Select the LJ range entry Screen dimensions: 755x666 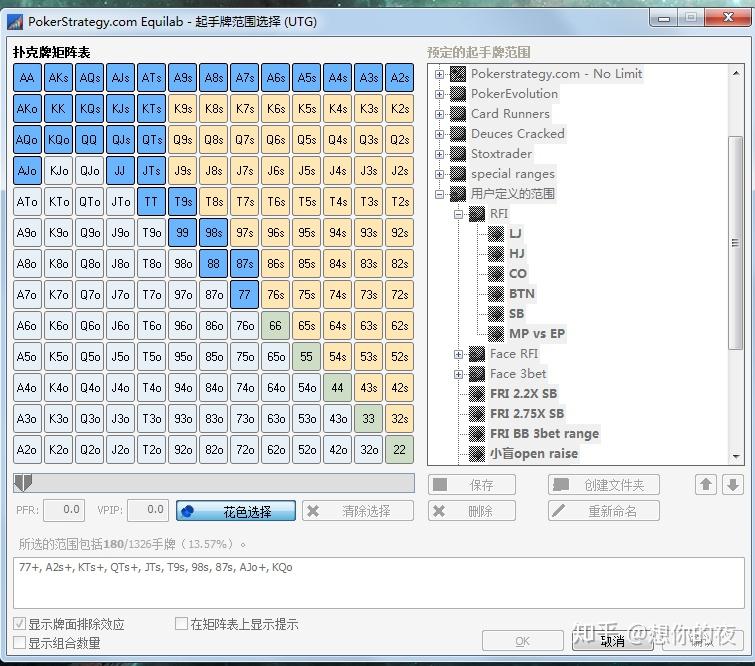pos(515,234)
